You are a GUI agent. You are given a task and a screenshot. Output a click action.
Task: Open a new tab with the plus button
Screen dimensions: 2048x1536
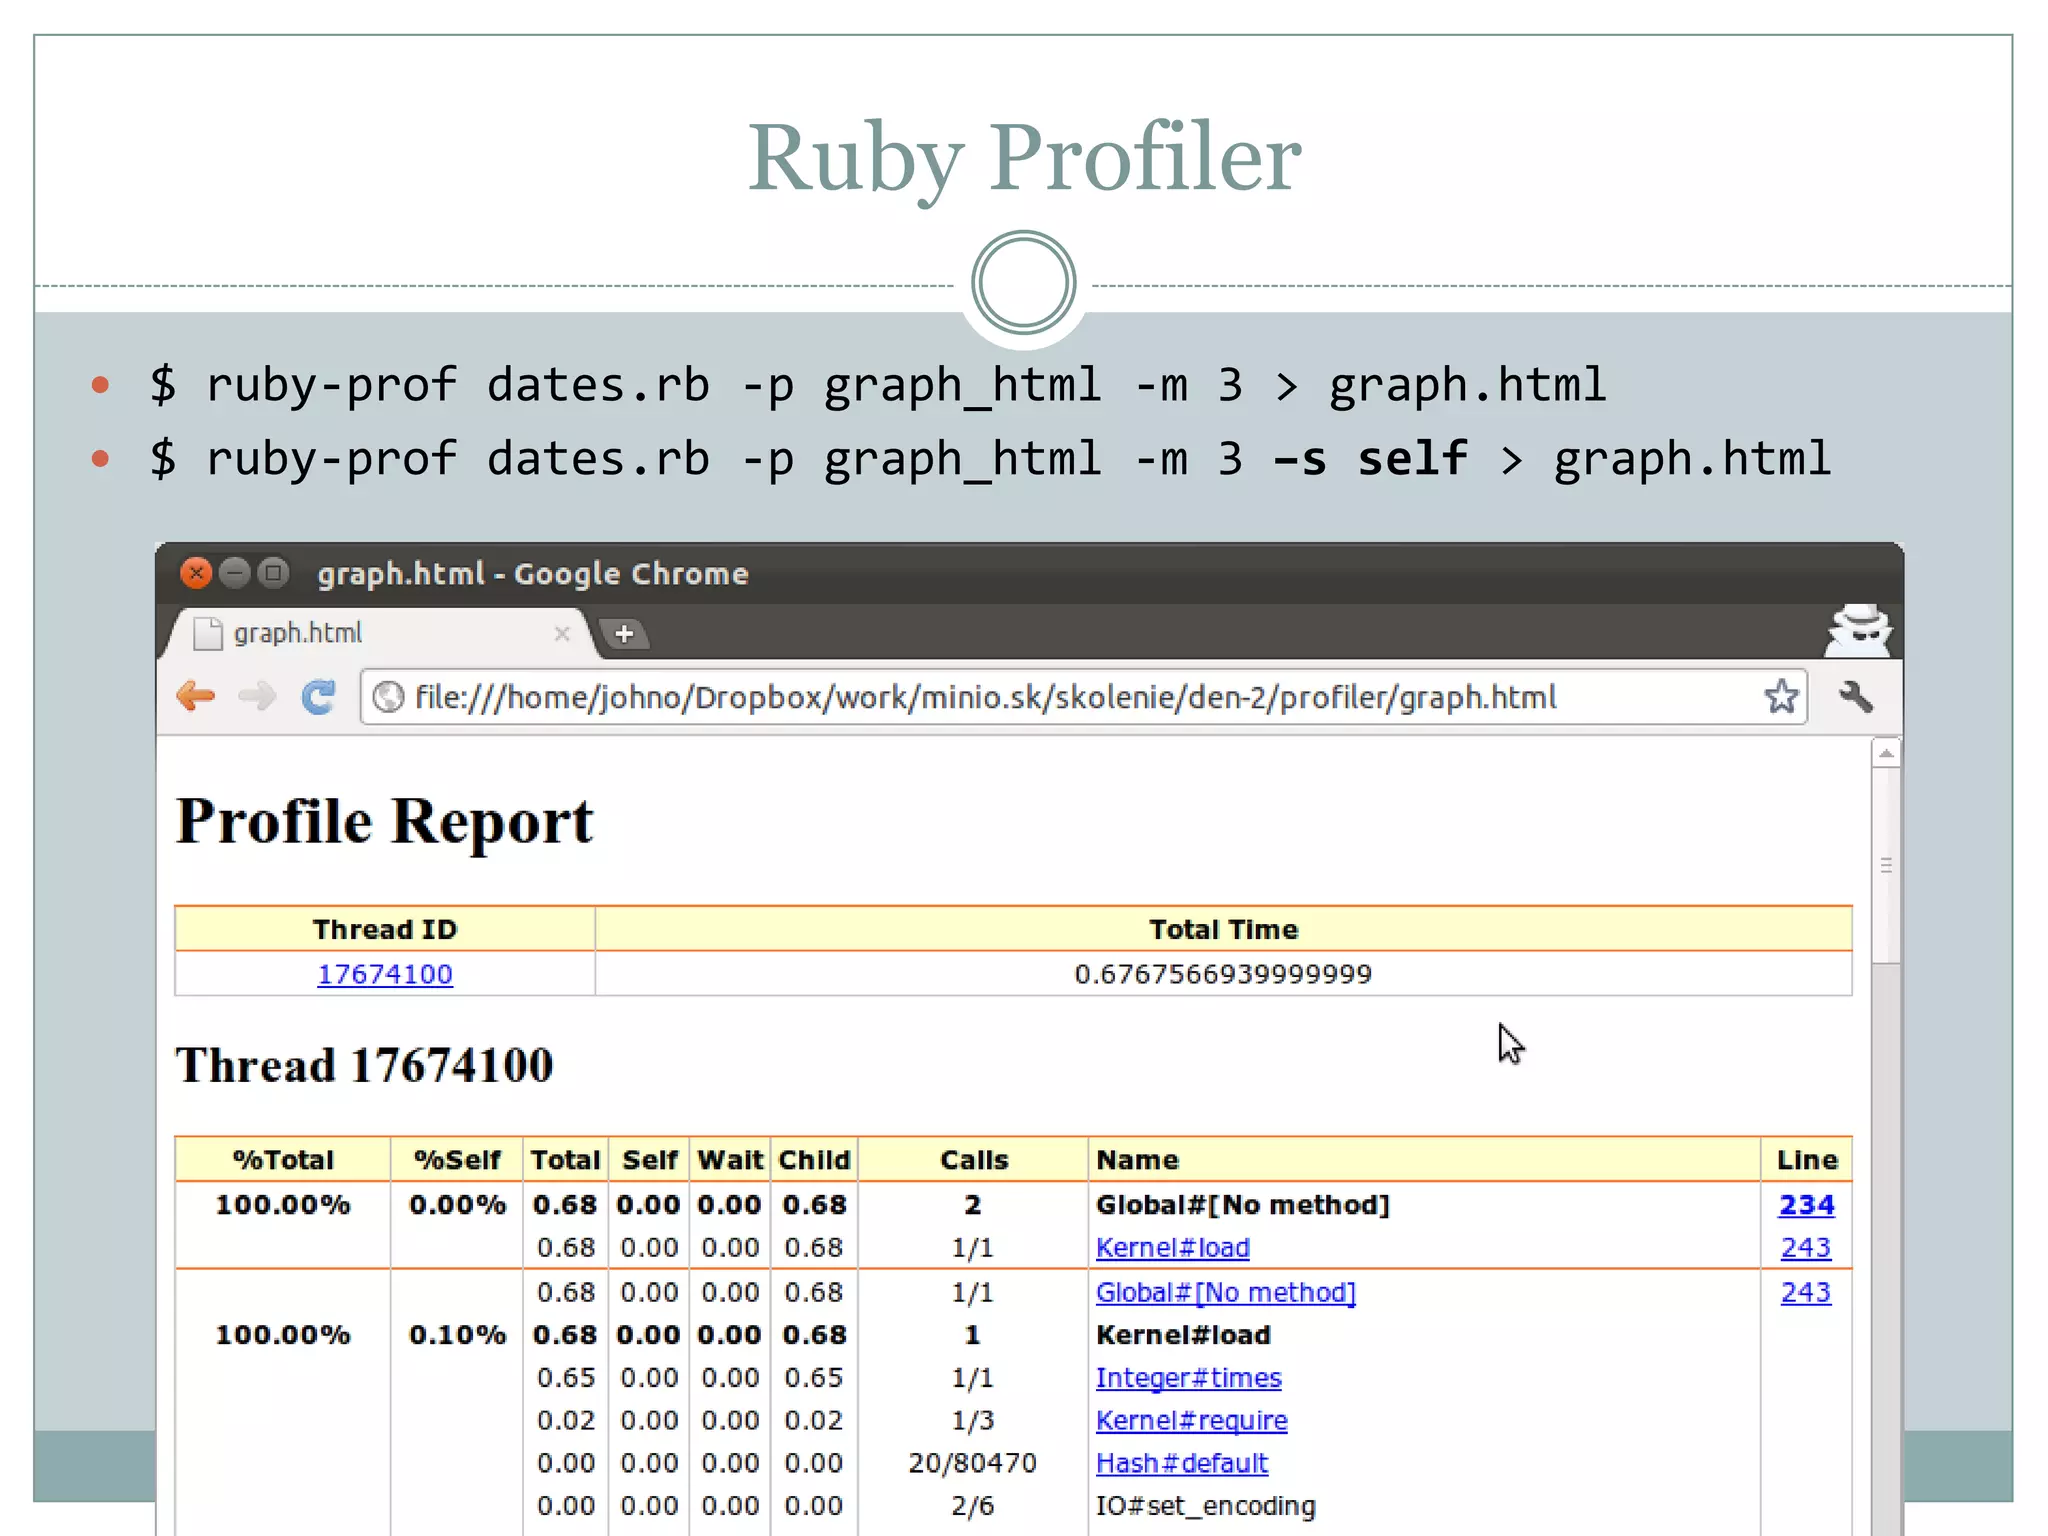[624, 633]
